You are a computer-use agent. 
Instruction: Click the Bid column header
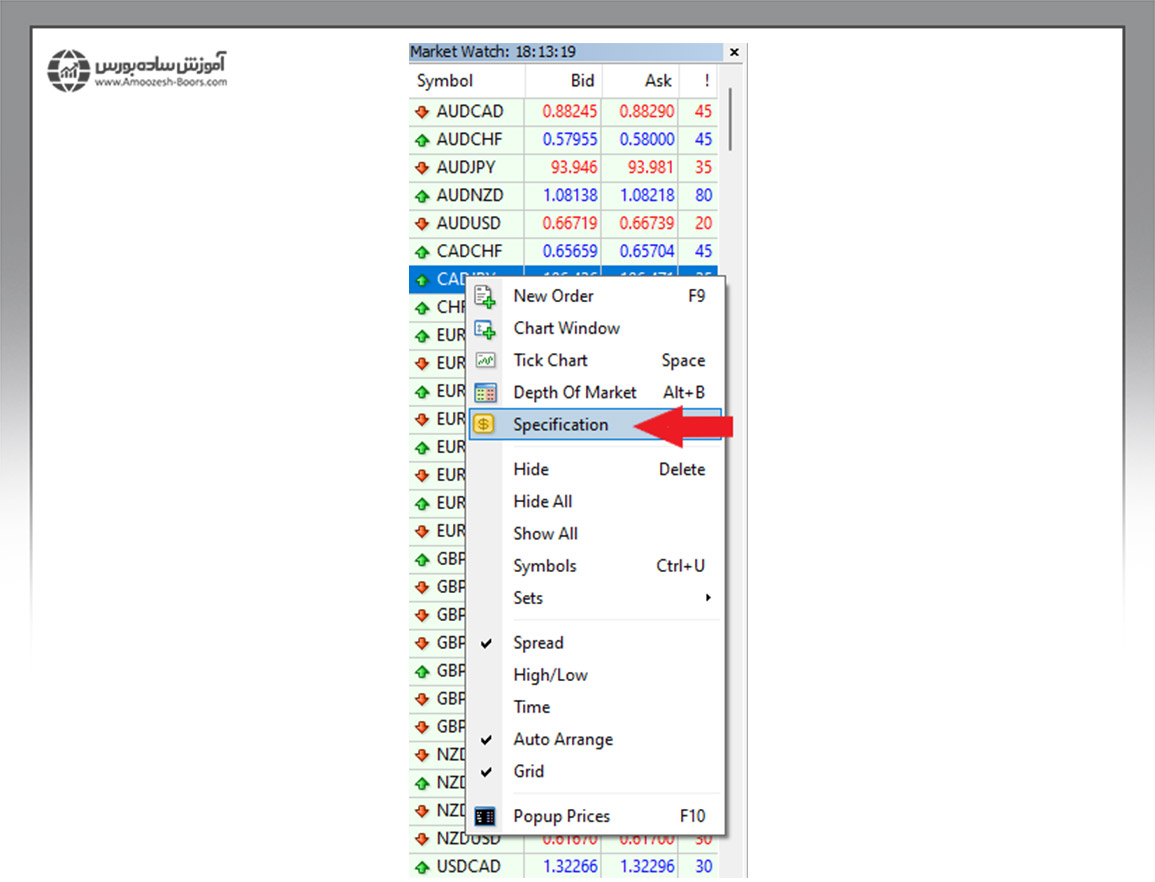[x=582, y=81]
